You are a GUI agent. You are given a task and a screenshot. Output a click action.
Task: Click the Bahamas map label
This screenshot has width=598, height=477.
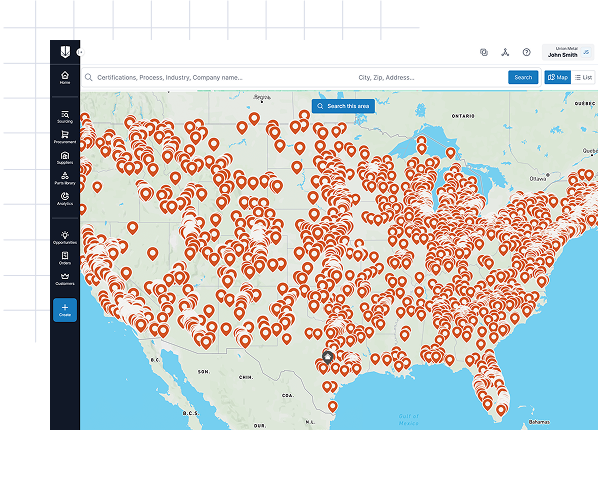[539, 422]
